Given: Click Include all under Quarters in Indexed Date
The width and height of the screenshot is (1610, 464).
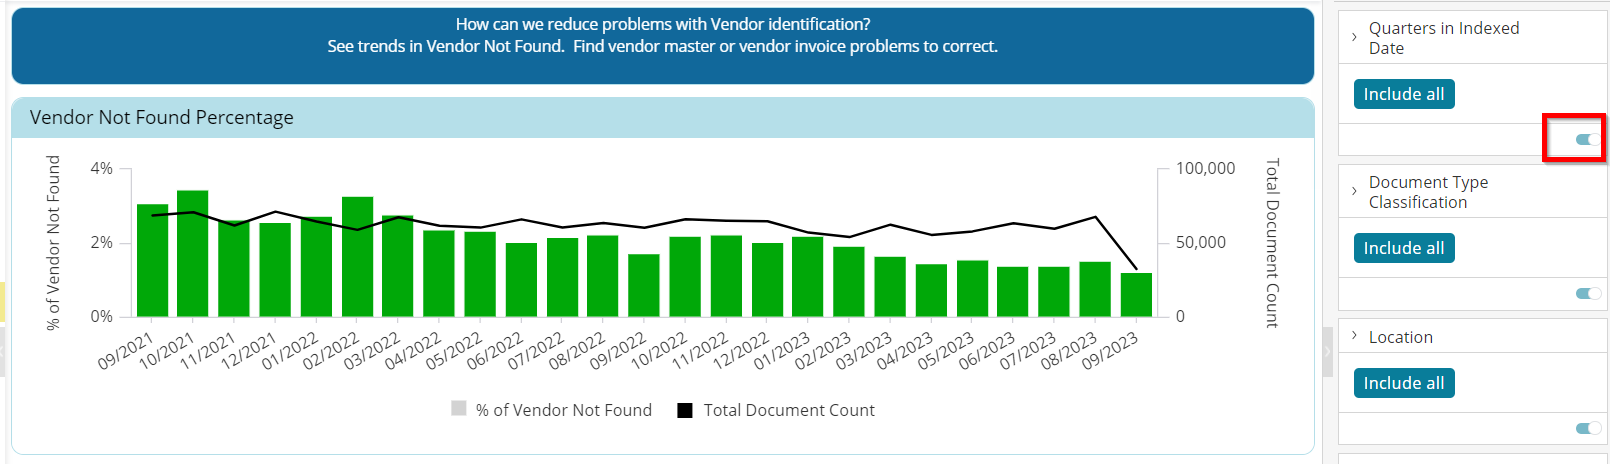Looking at the screenshot, I should [1404, 94].
